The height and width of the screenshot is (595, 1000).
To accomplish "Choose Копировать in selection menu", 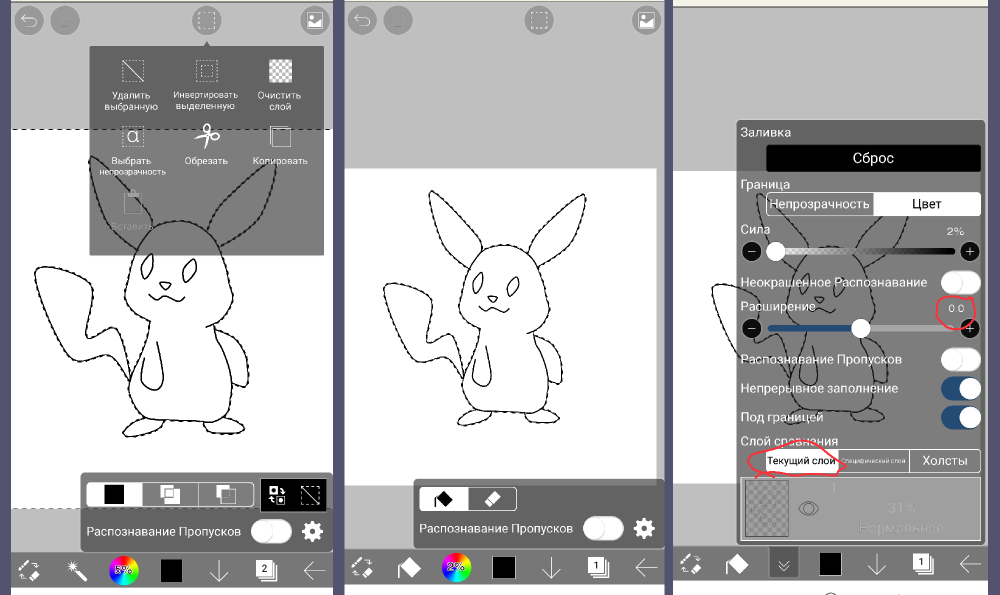I will pyautogui.click(x=280, y=145).
